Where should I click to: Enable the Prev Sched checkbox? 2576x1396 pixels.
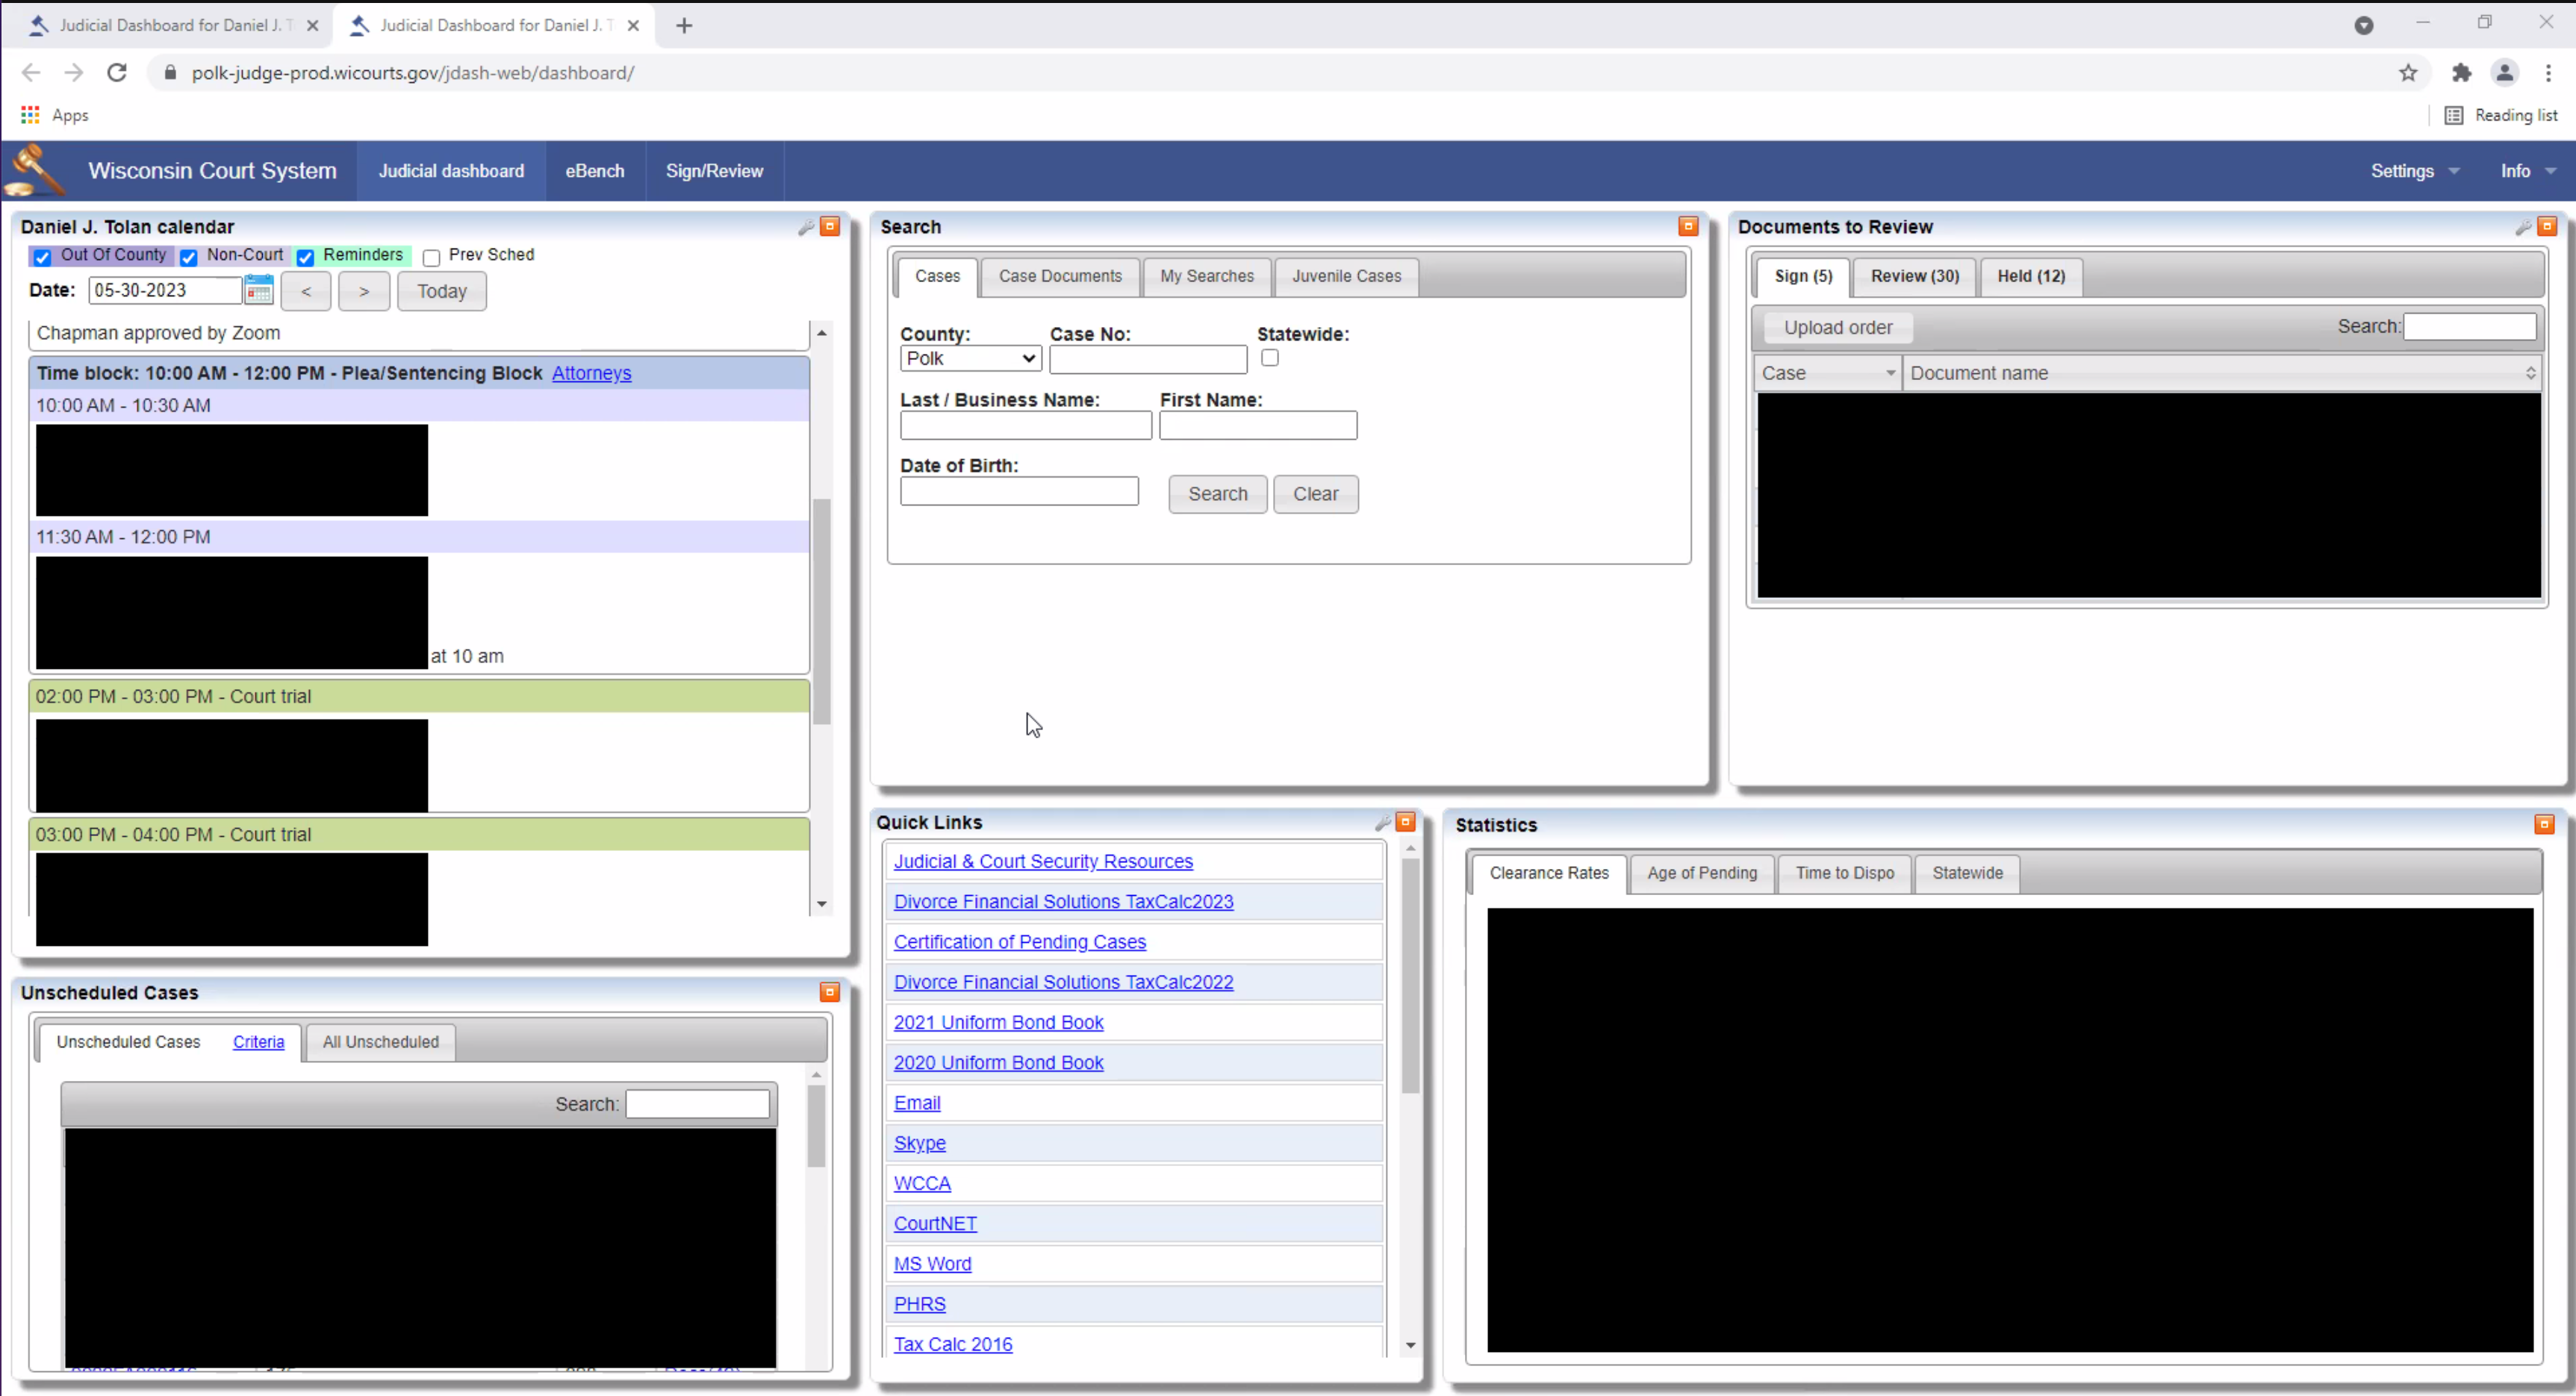tap(431, 257)
